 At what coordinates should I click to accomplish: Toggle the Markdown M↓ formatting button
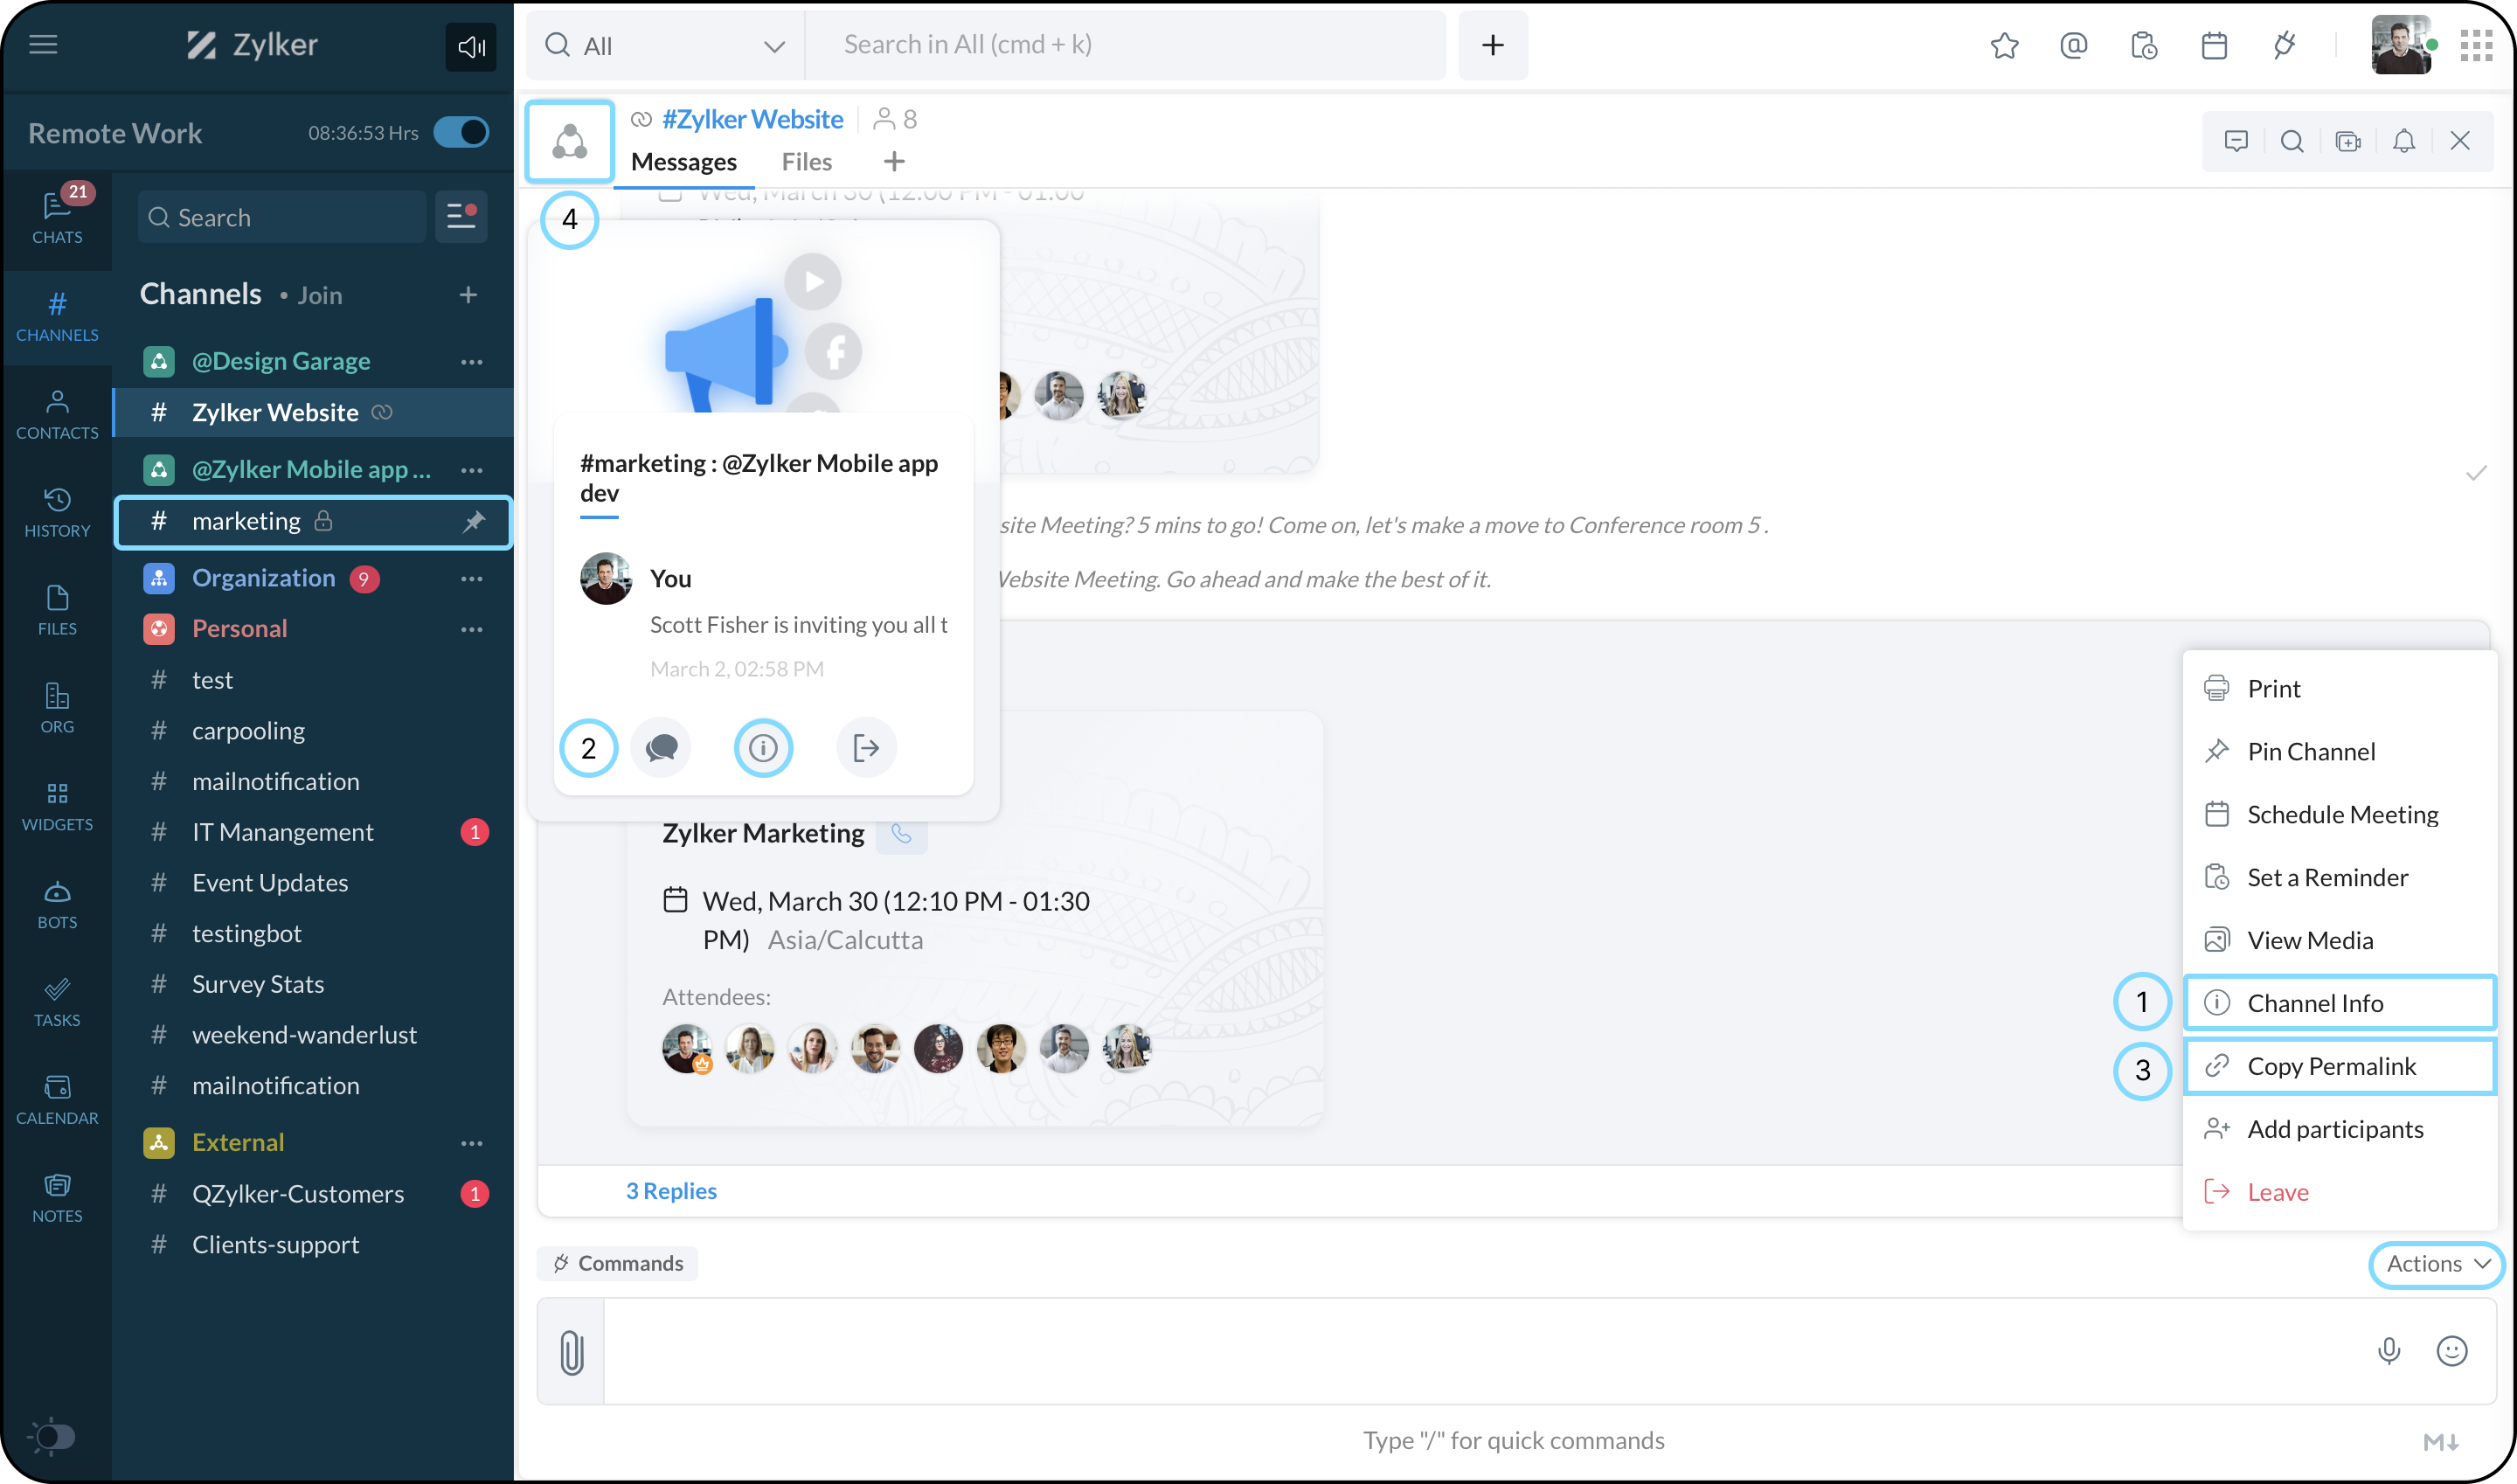[x=2440, y=1441]
